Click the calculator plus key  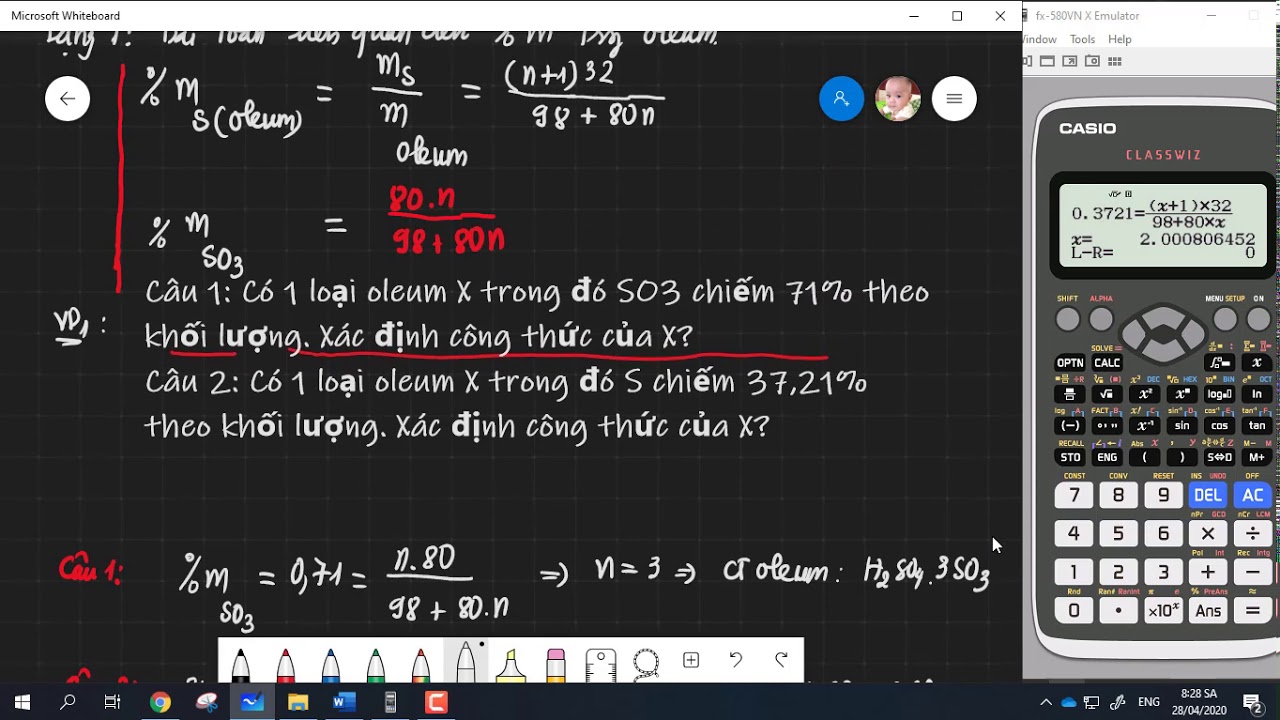coord(1207,572)
